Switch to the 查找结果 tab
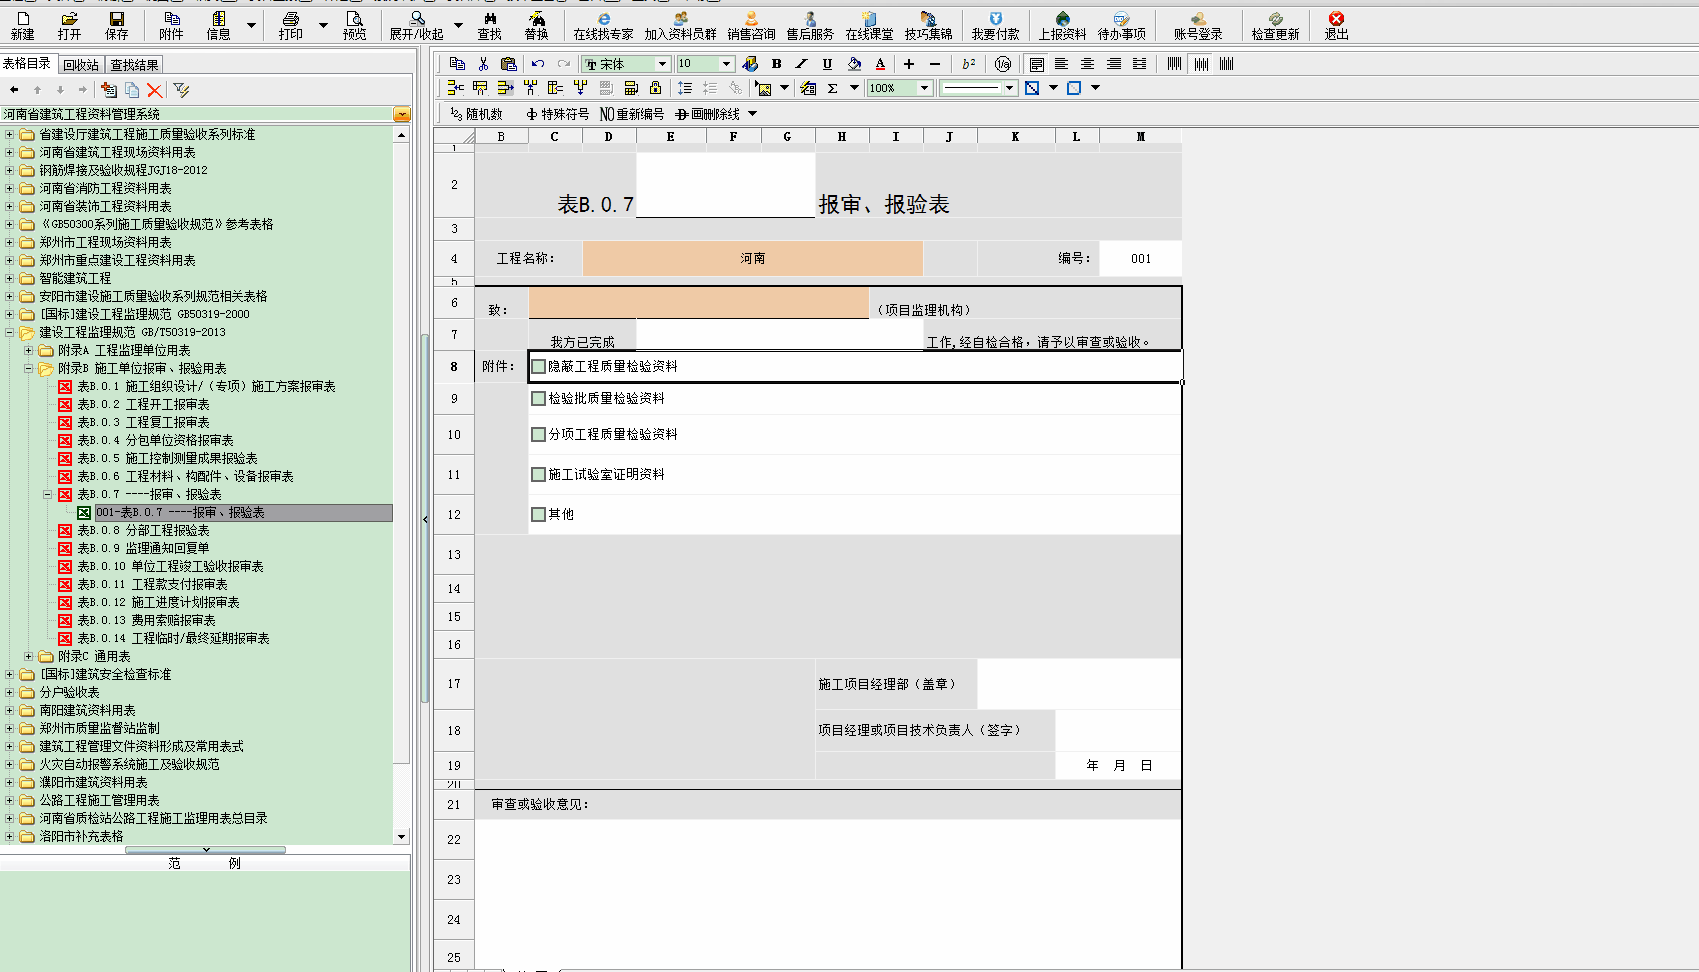1699x972 pixels. coord(134,65)
